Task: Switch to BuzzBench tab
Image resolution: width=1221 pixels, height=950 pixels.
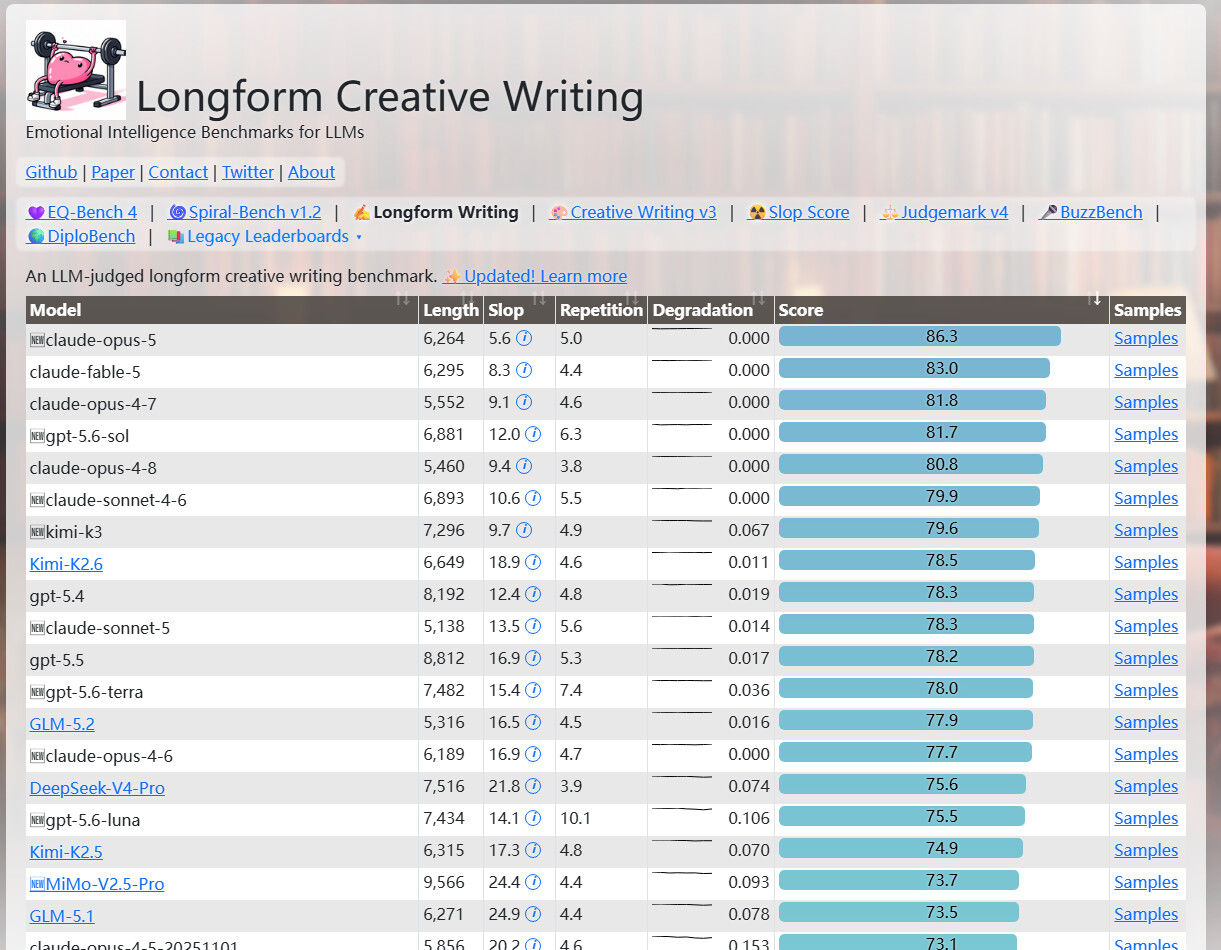Action: point(1090,212)
